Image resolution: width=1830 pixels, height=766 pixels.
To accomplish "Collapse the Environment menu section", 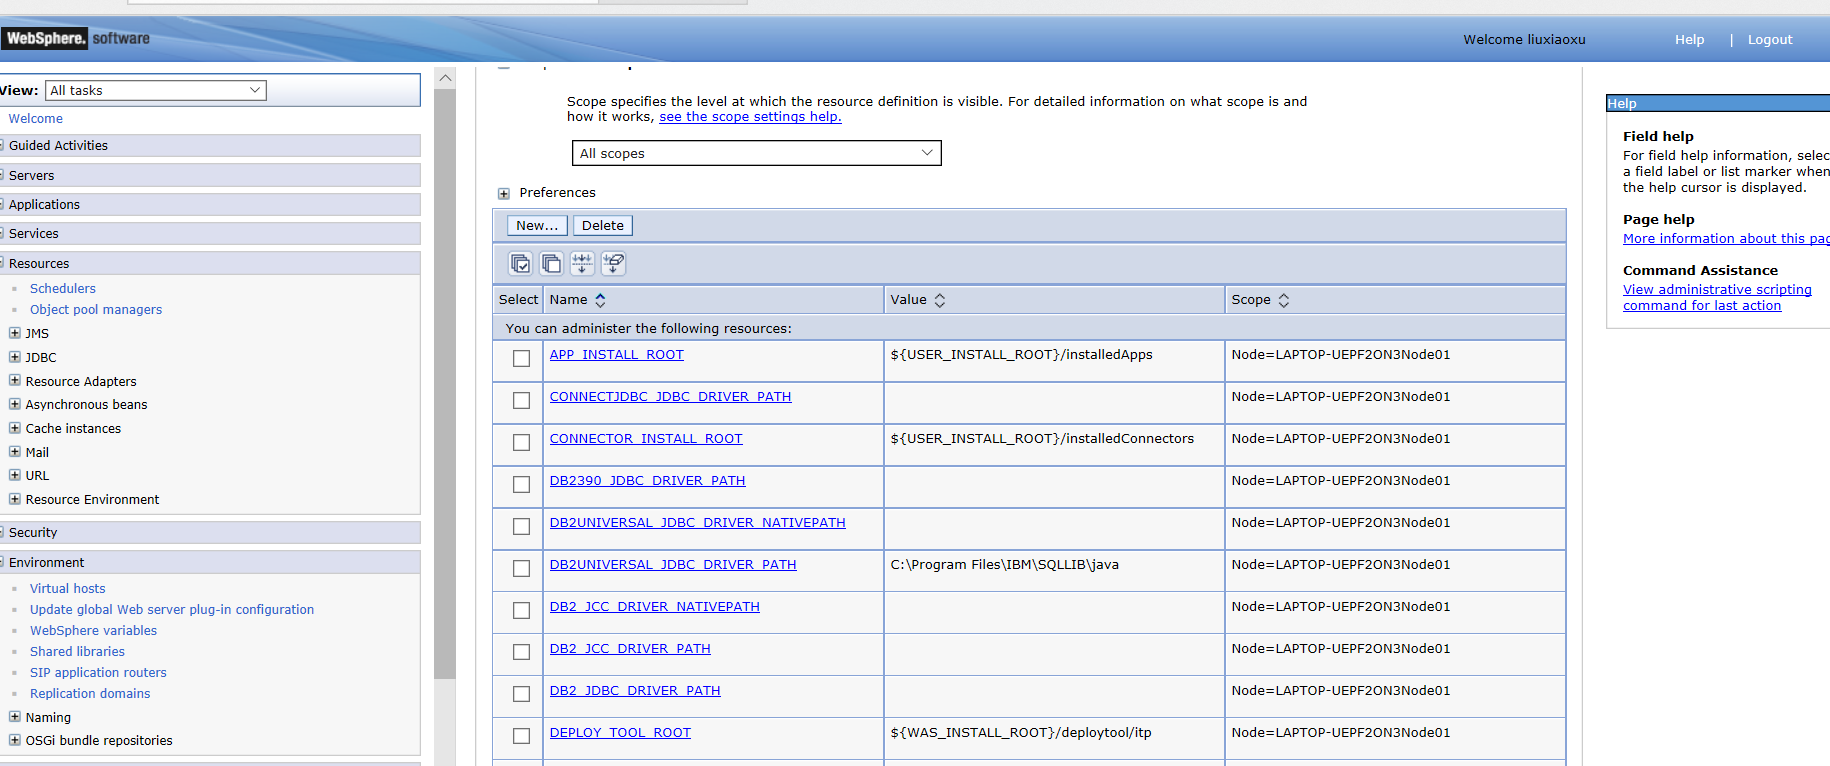I will [209, 562].
